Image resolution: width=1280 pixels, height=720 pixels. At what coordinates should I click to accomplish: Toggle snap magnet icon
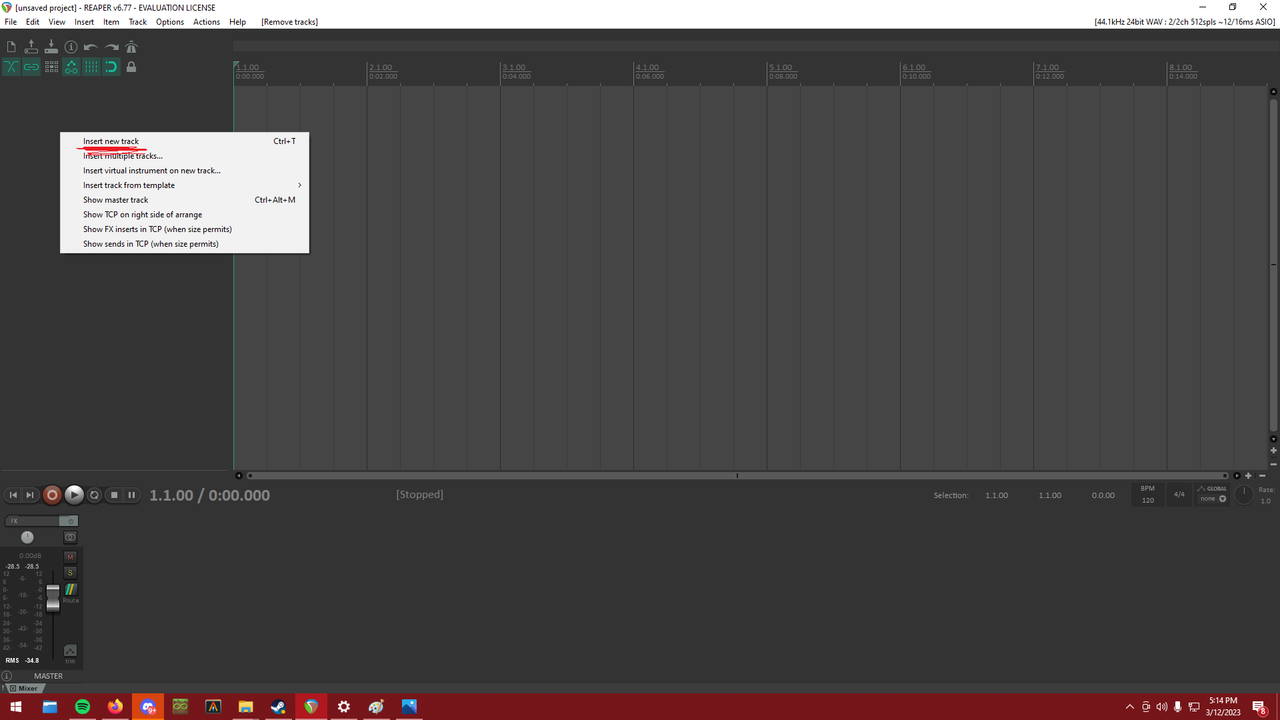point(111,67)
